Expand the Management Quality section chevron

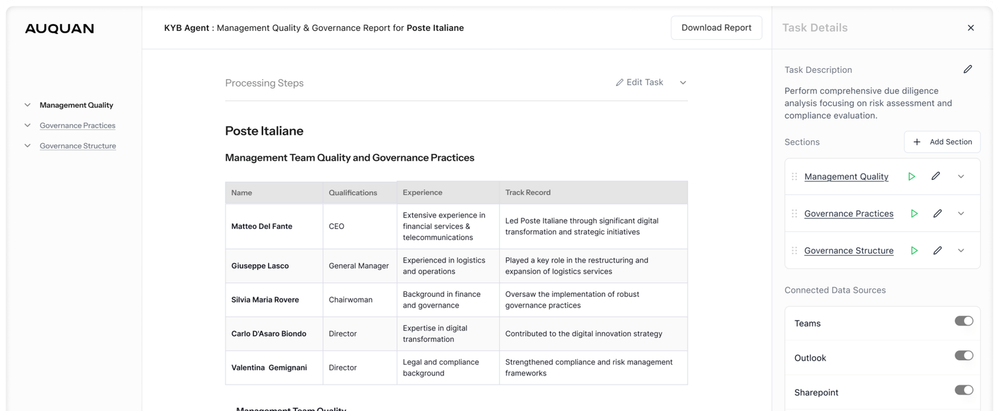pos(961,176)
